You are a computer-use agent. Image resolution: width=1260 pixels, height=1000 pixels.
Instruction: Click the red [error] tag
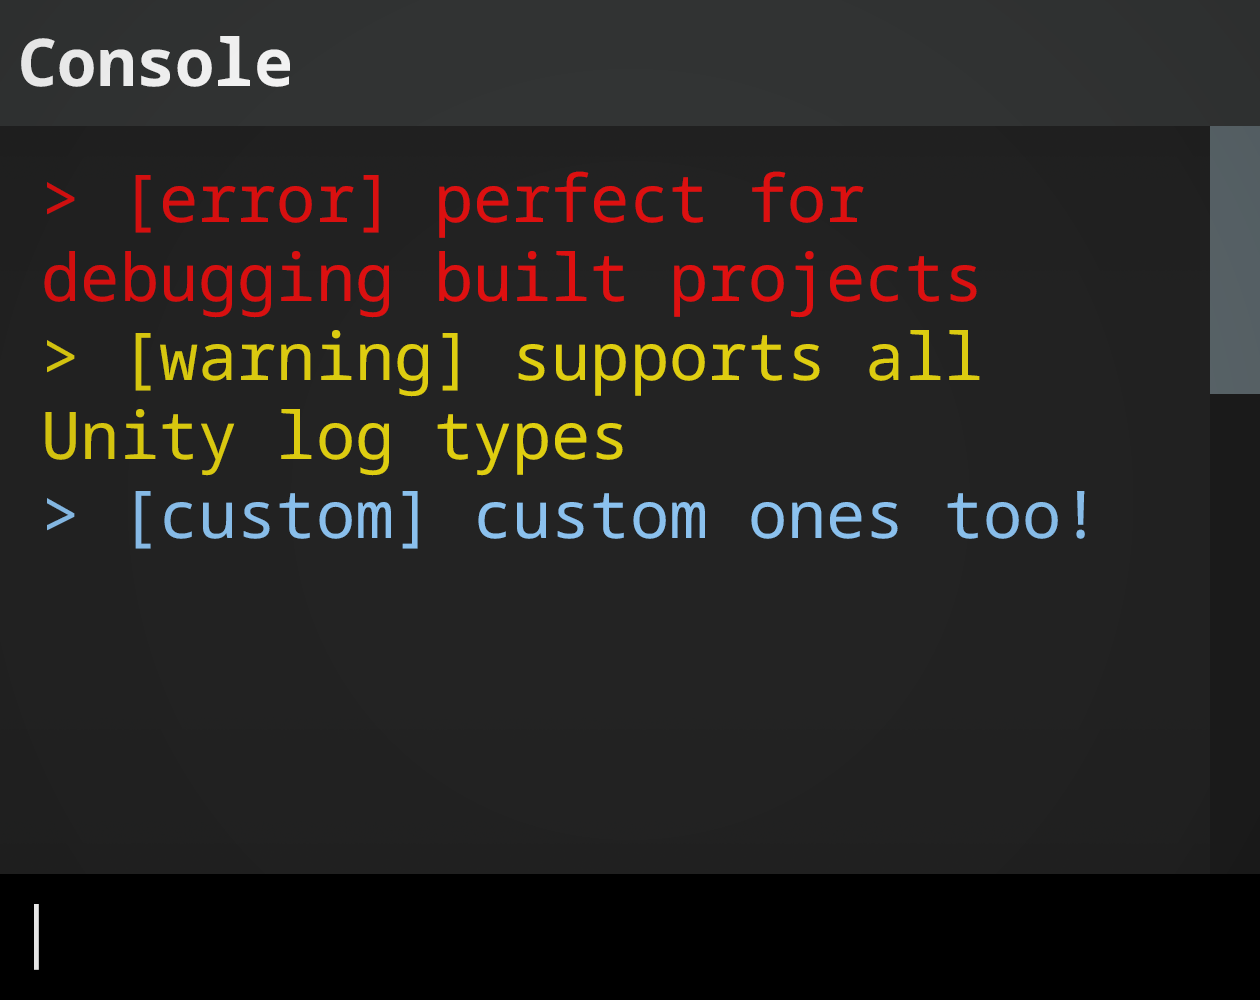(x=257, y=200)
